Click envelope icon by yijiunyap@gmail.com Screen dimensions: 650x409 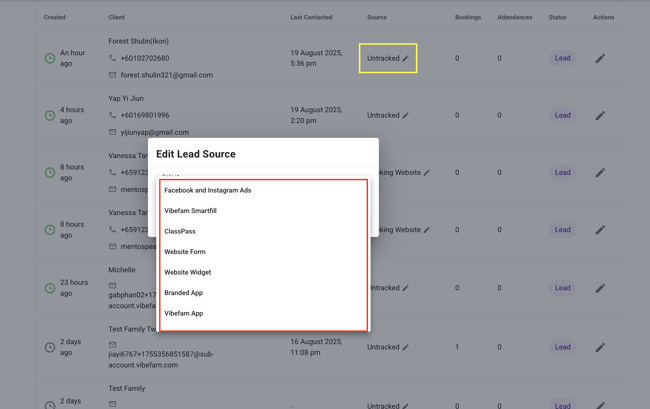click(112, 132)
